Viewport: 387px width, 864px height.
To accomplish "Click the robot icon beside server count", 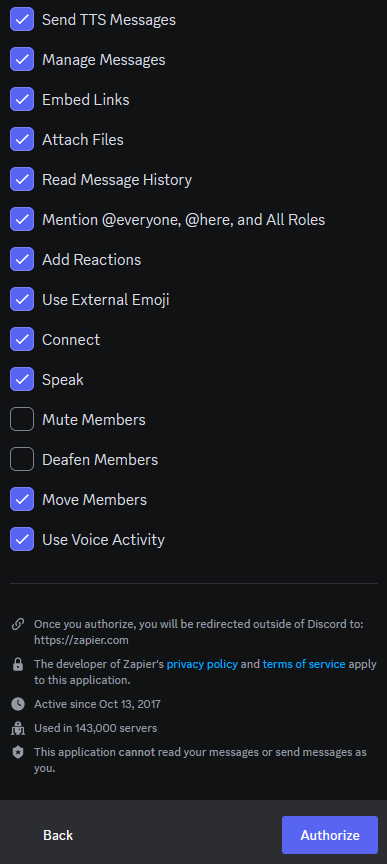I will tap(18, 728).
